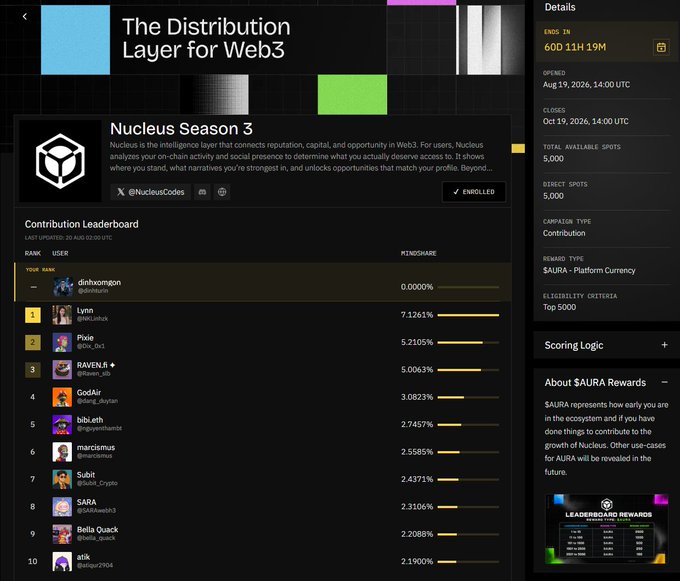680x581 pixels.
Task: Select the Bella Quack user name
Action: pyautogui.click(x=98, y=529)
